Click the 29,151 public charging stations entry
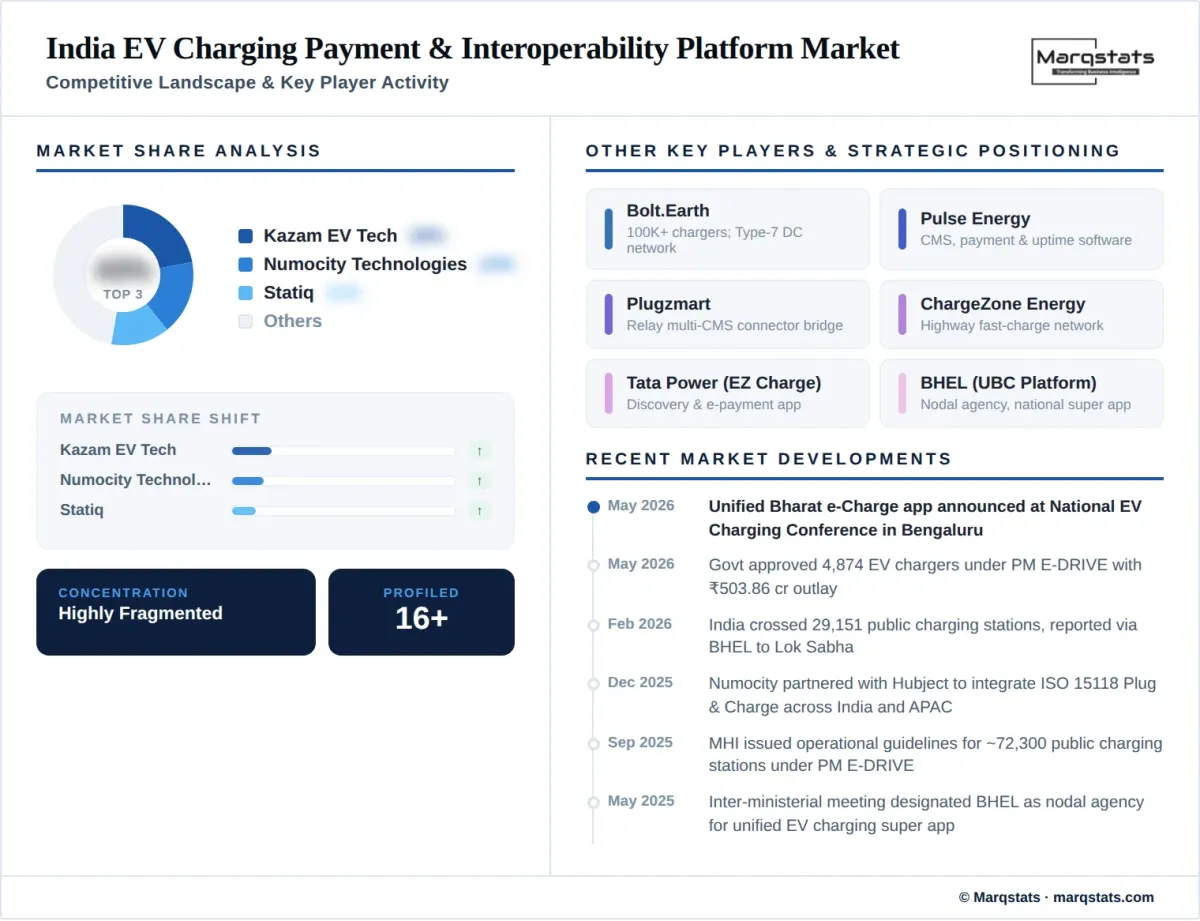 pos(923,636)
